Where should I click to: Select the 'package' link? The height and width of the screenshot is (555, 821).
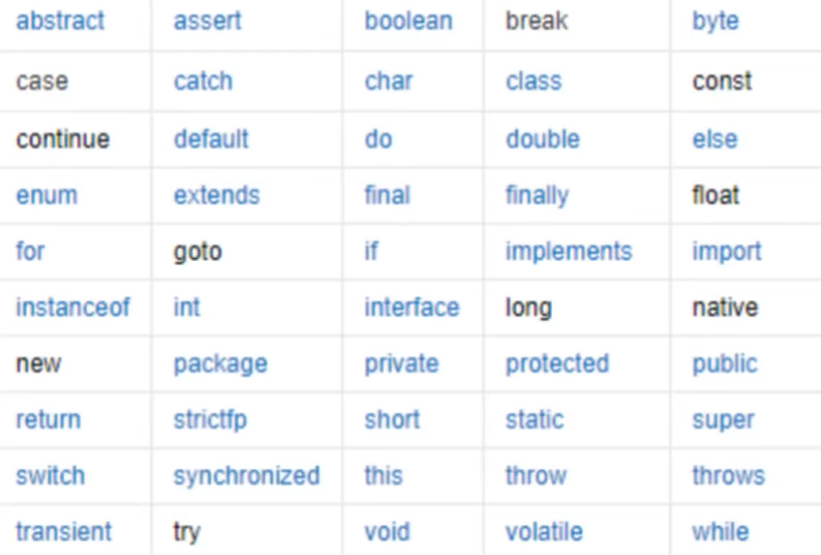[x=220, y=364]
